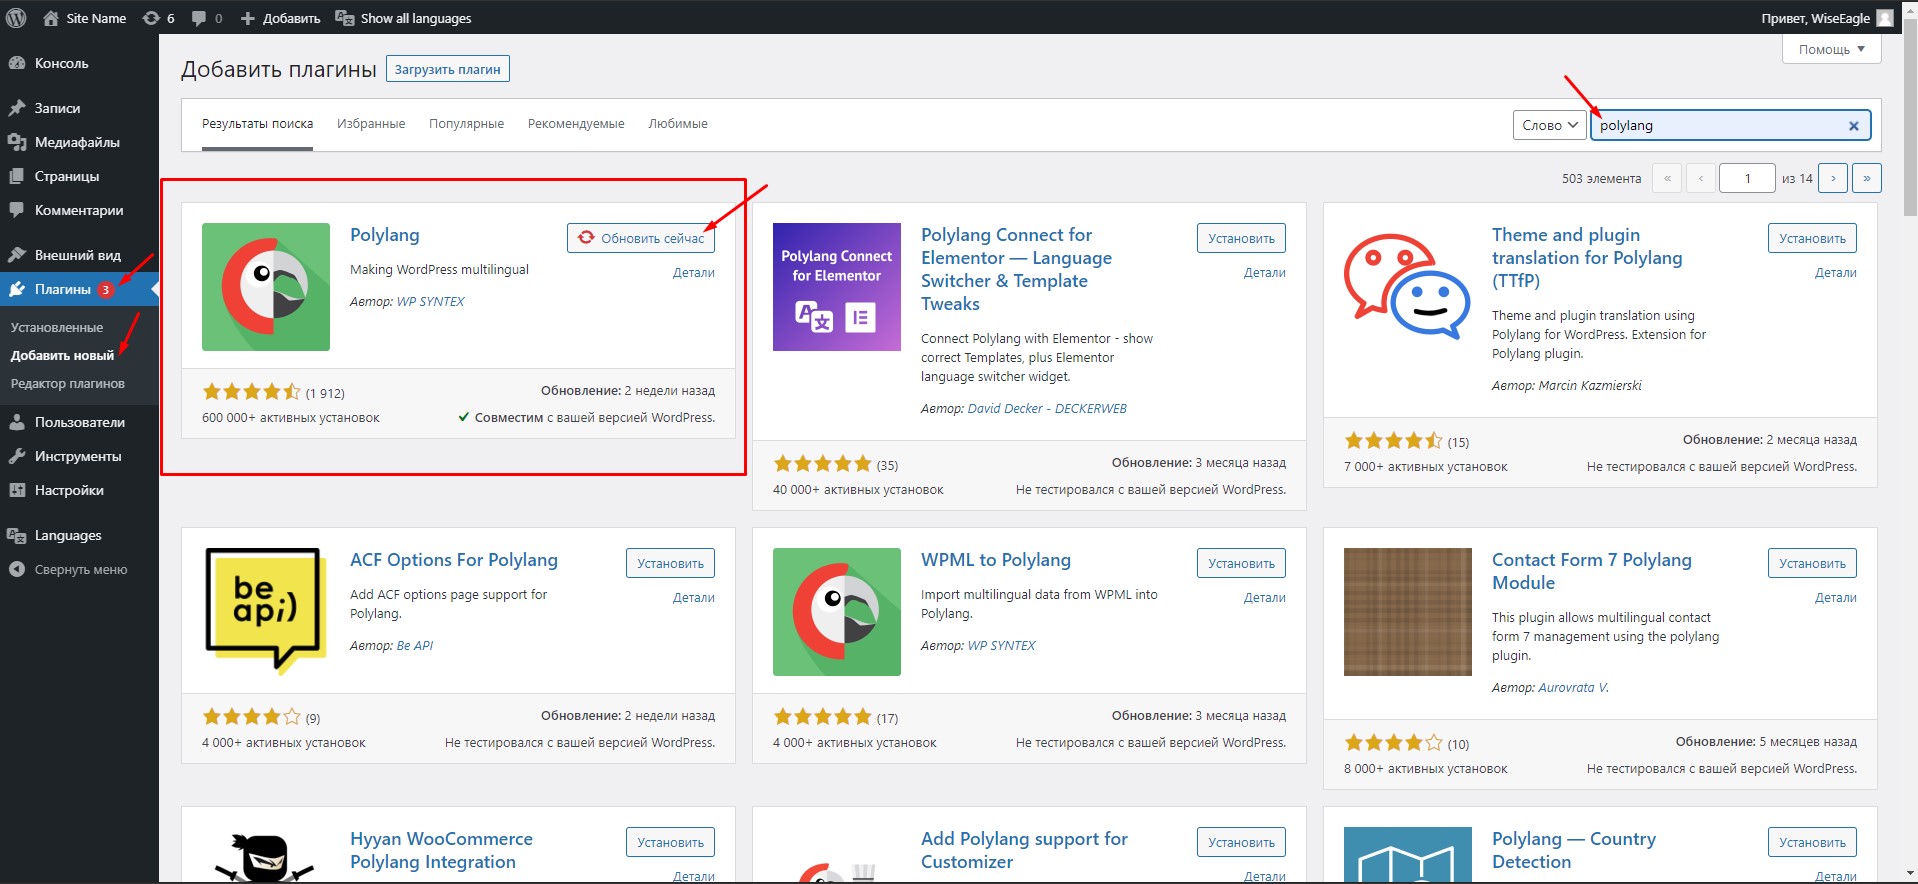Click the be api plugin thumbnail
This screenshot has width=1918, height=884.
click(x=266, y=612)
